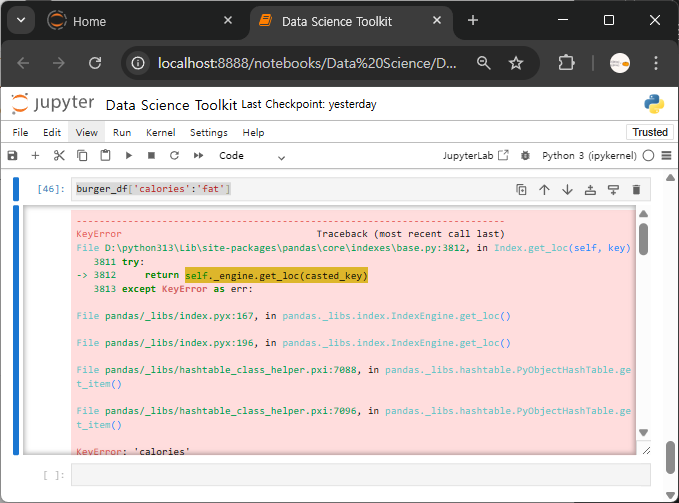This screenshot has width=679, height=503.
Task: Insert a cell below from the cell 46 toolbar
Action: pyautogui.click(x=613, y=190)
